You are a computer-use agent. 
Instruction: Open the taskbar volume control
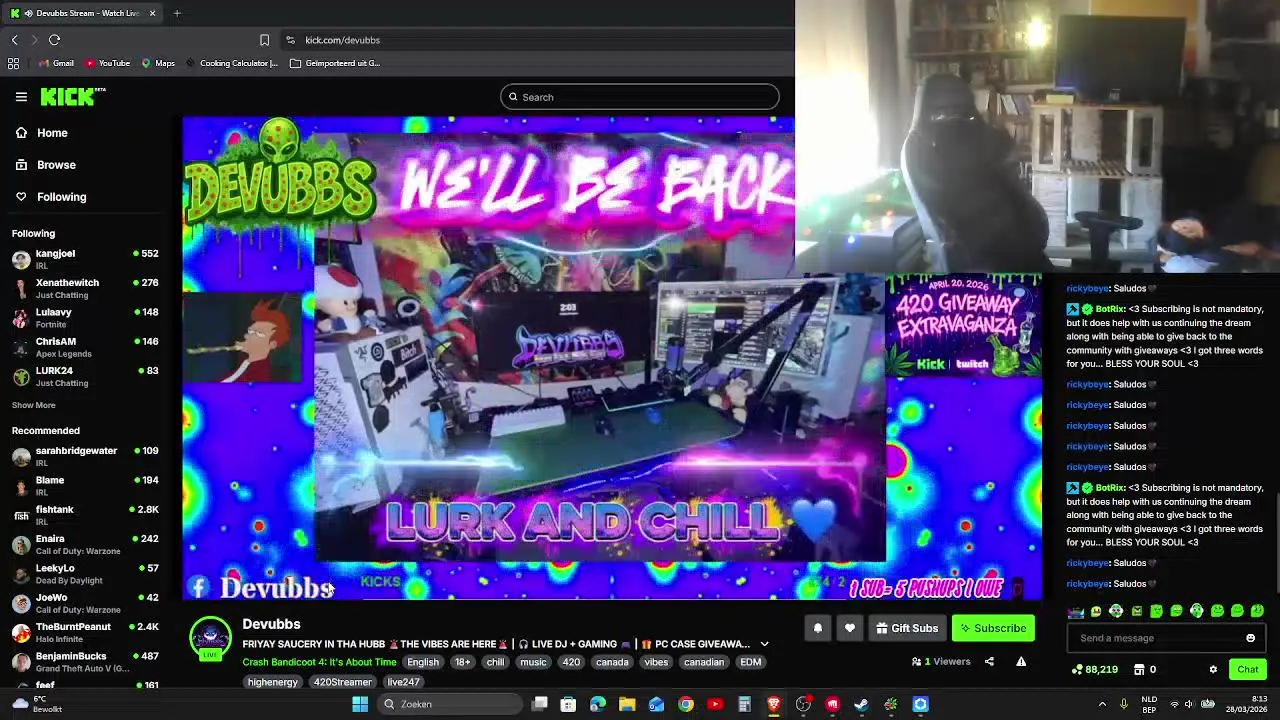(x=1189, y=704)
